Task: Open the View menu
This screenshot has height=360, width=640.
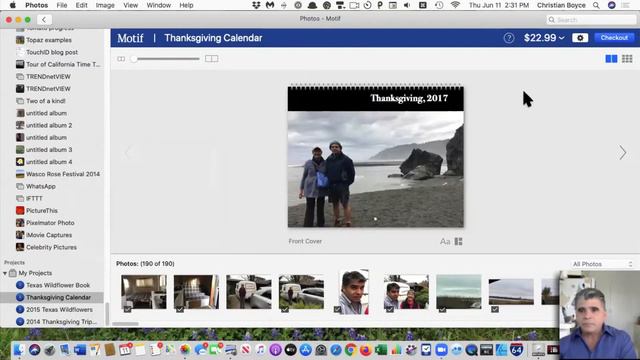Action: [131, 5]
